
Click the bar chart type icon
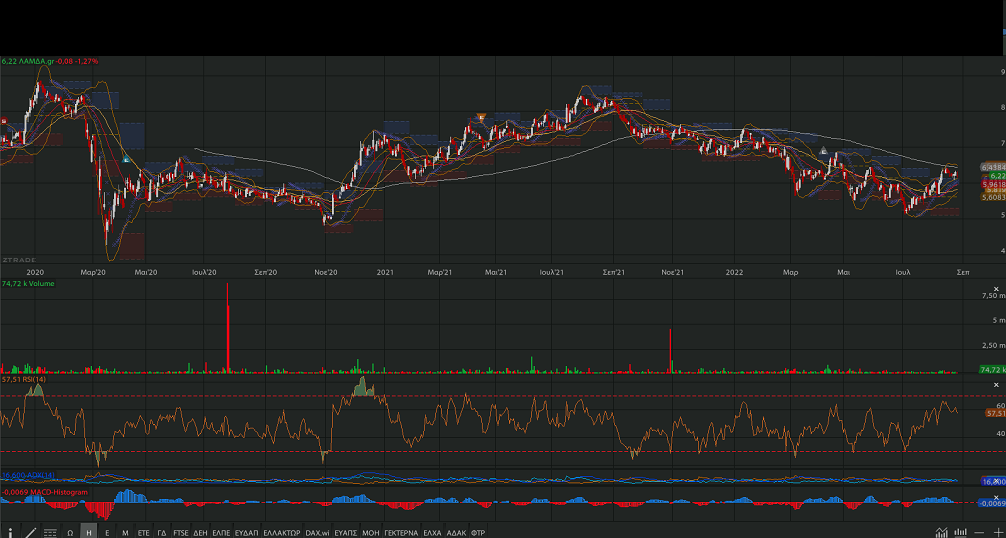pos(961,532)
